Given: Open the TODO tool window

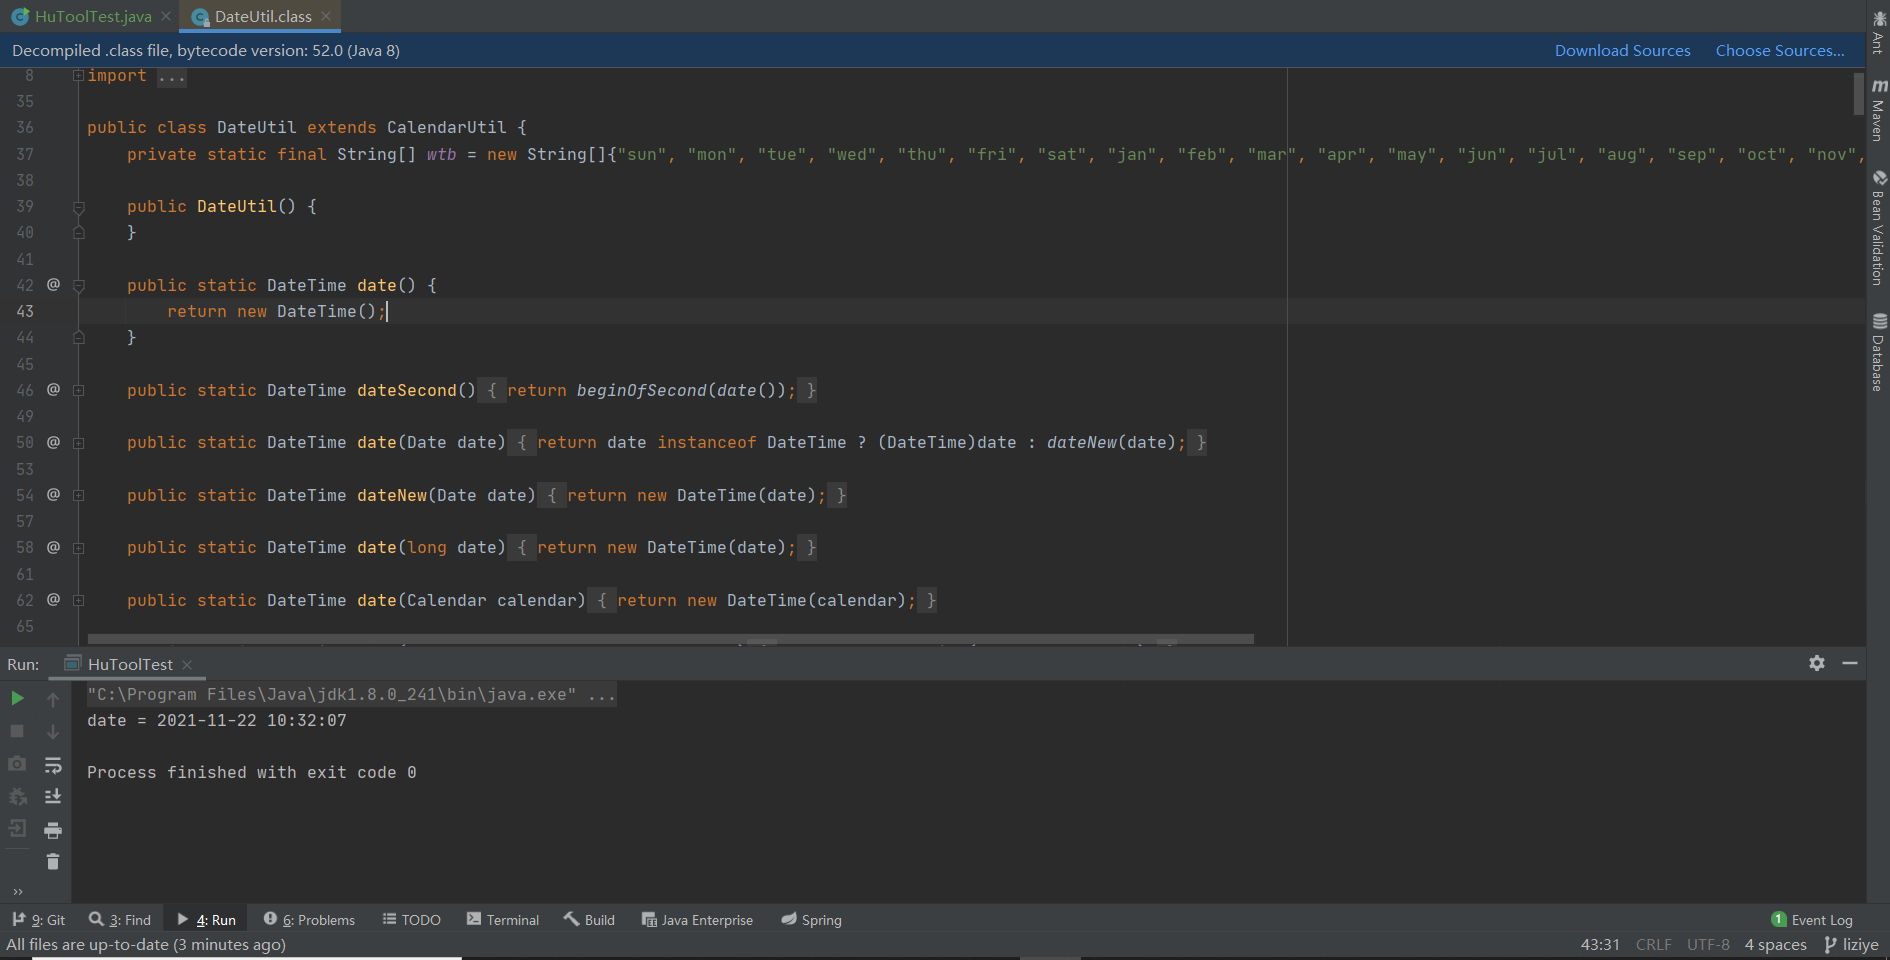Looking at the screenshot, I should tap(411, 919).
